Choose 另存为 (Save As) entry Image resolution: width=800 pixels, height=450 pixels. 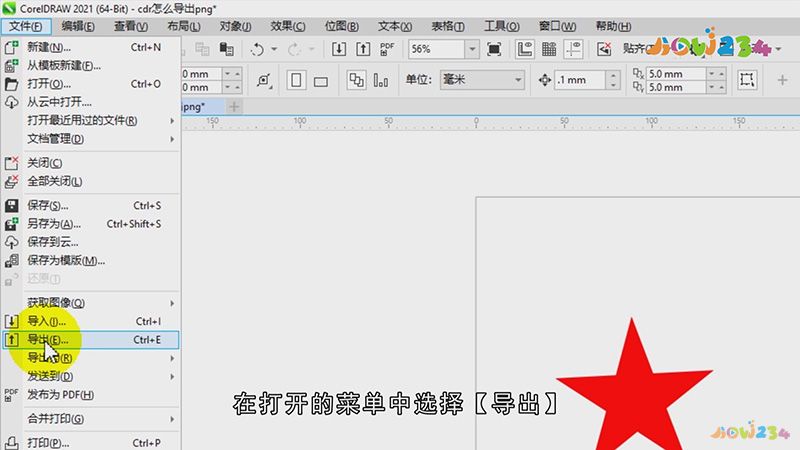click(91, 223)
